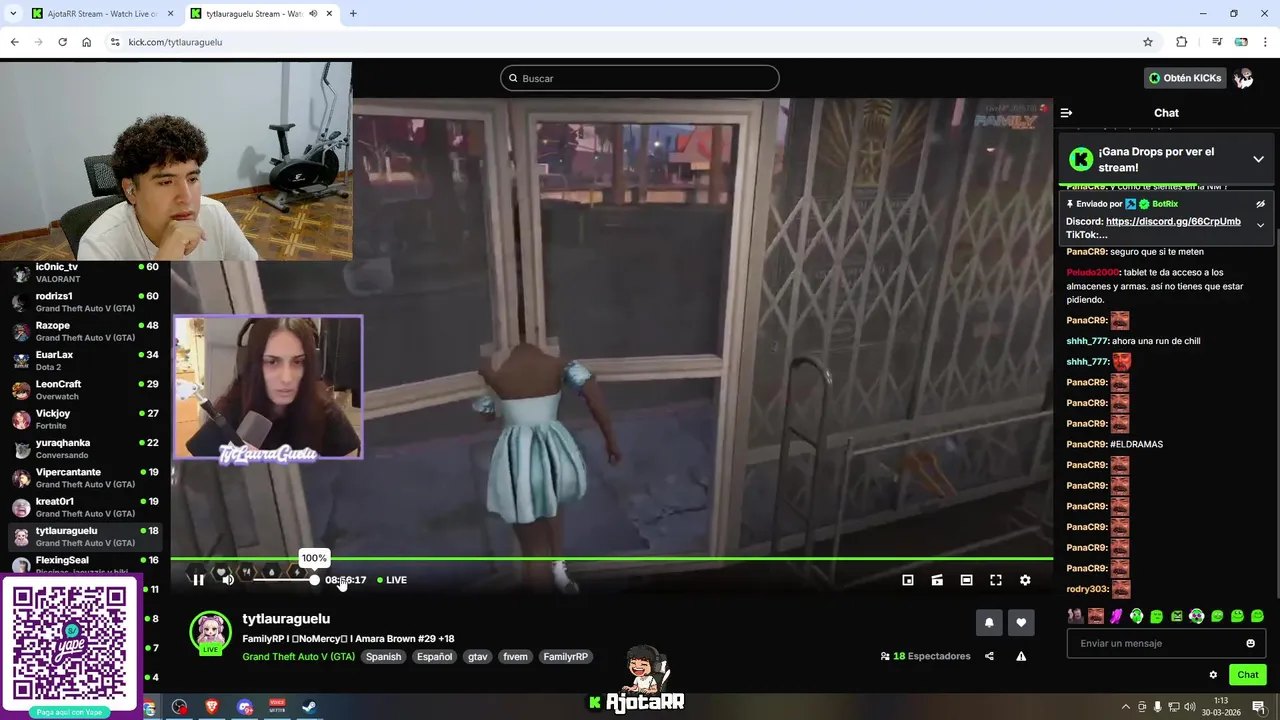The height and width of the screenshot is (720, 1280).
Task: Reload the page
Action: [x=62, y=42]
